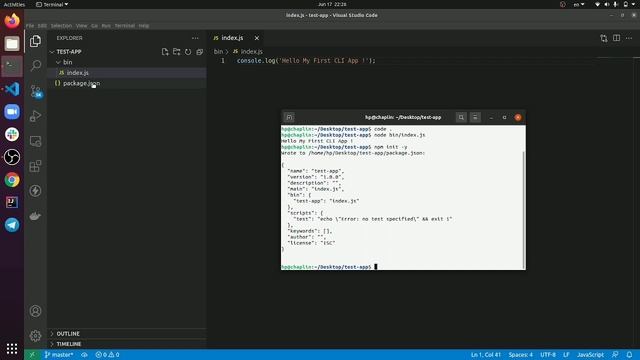Viewport: 640px width, 360px height.
Task: Open File menu
Action: coord(30,26)
